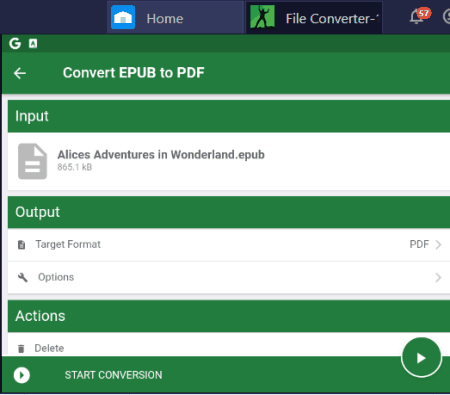Open the notifications bell icon

pyautogui.click(x=417, y=17)
